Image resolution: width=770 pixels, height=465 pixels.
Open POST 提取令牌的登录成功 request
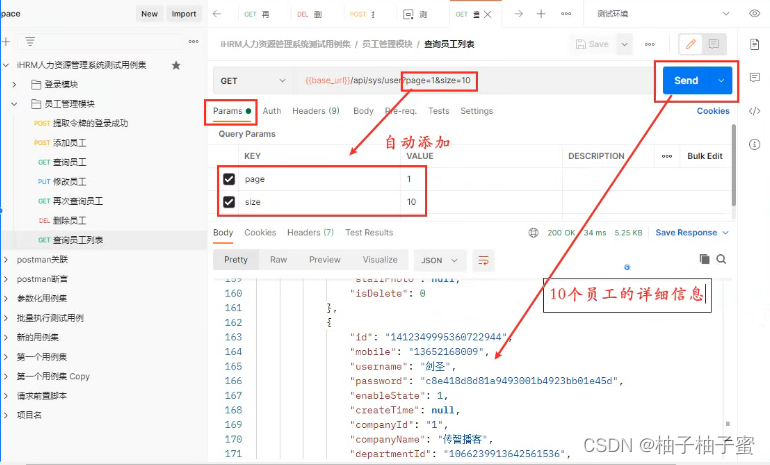(x=81, y=123)
